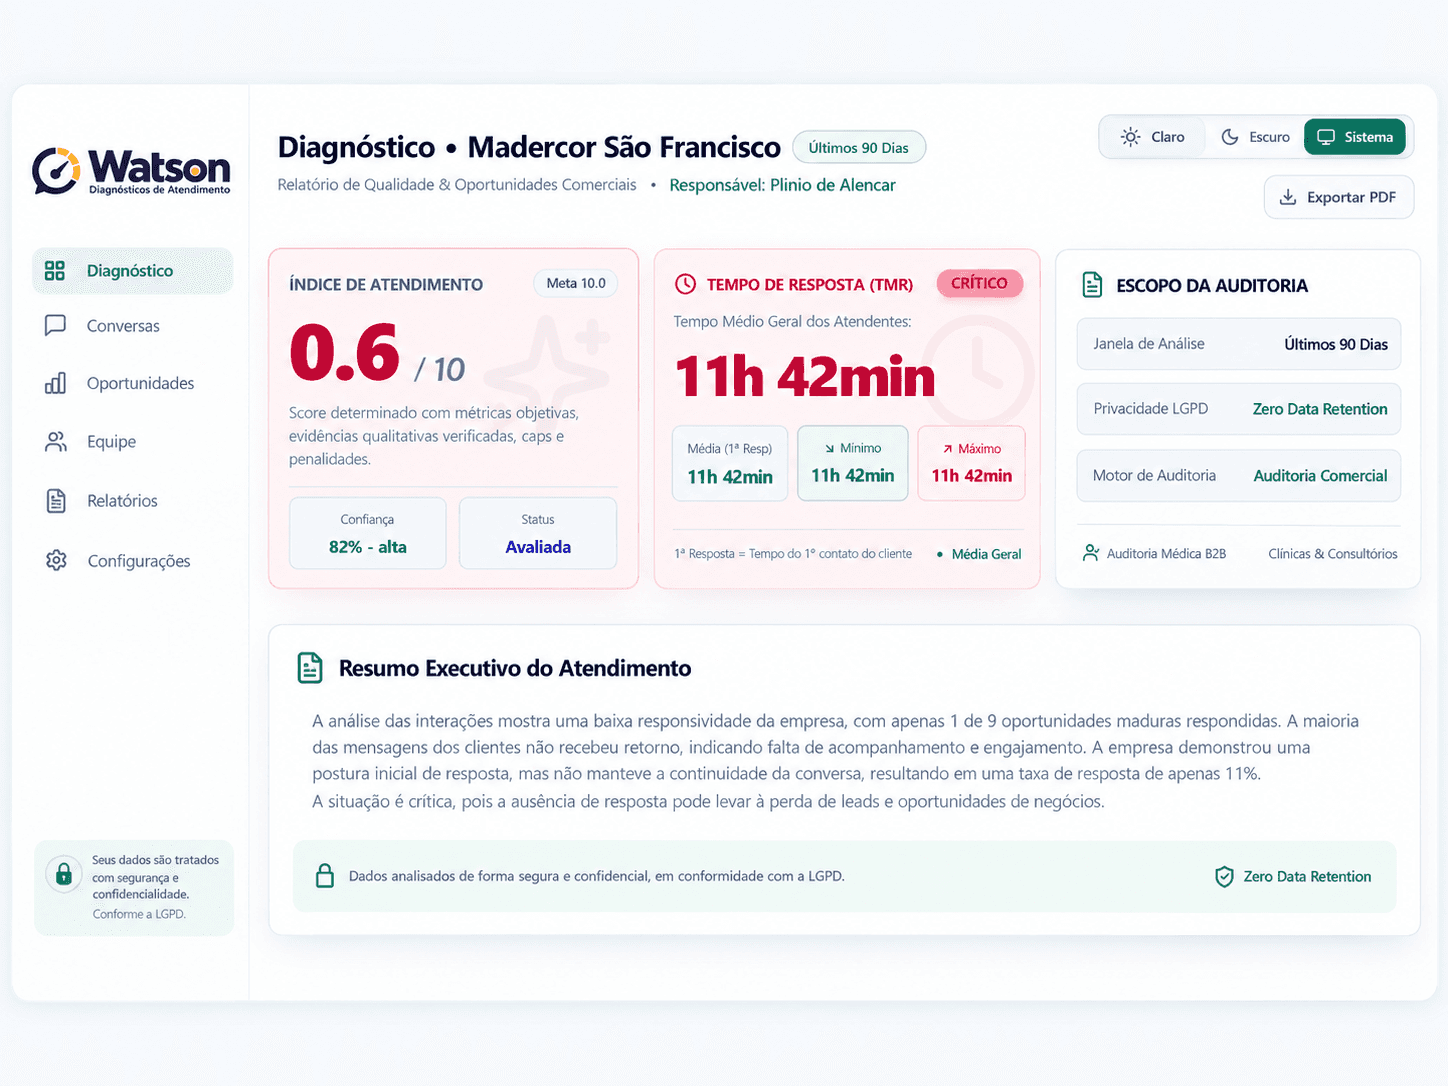
Task: Click the Últimos 90 Dias period badge
Action: pos(859,148)
